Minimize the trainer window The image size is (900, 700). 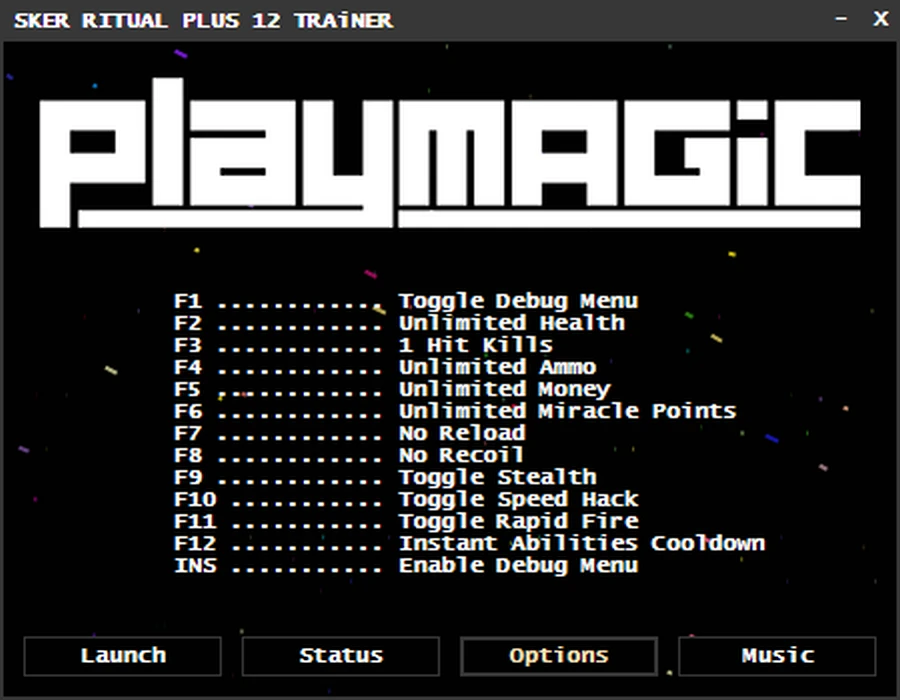841,19
